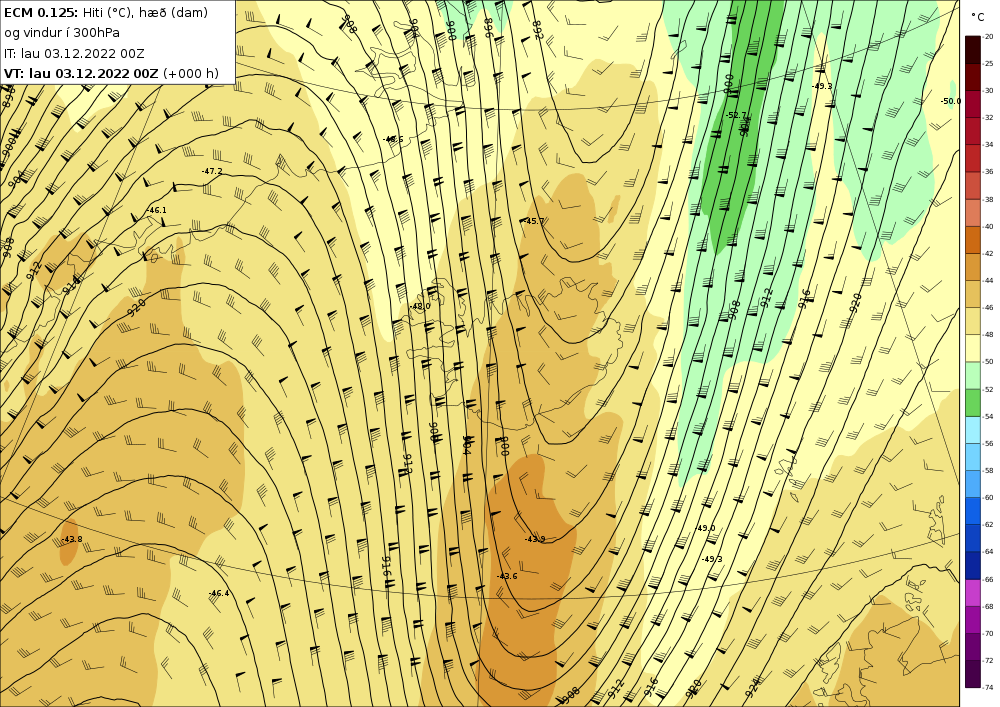Click the pale yellow legend swatch between -48 and -50
1000x707 pixels.
point(973,348)
